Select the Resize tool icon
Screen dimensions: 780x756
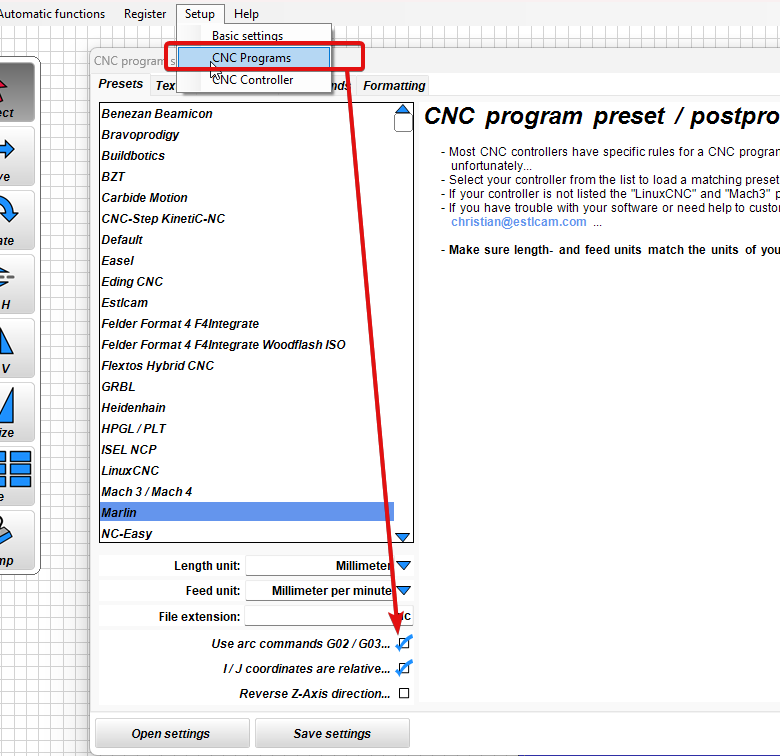(12, 412)
